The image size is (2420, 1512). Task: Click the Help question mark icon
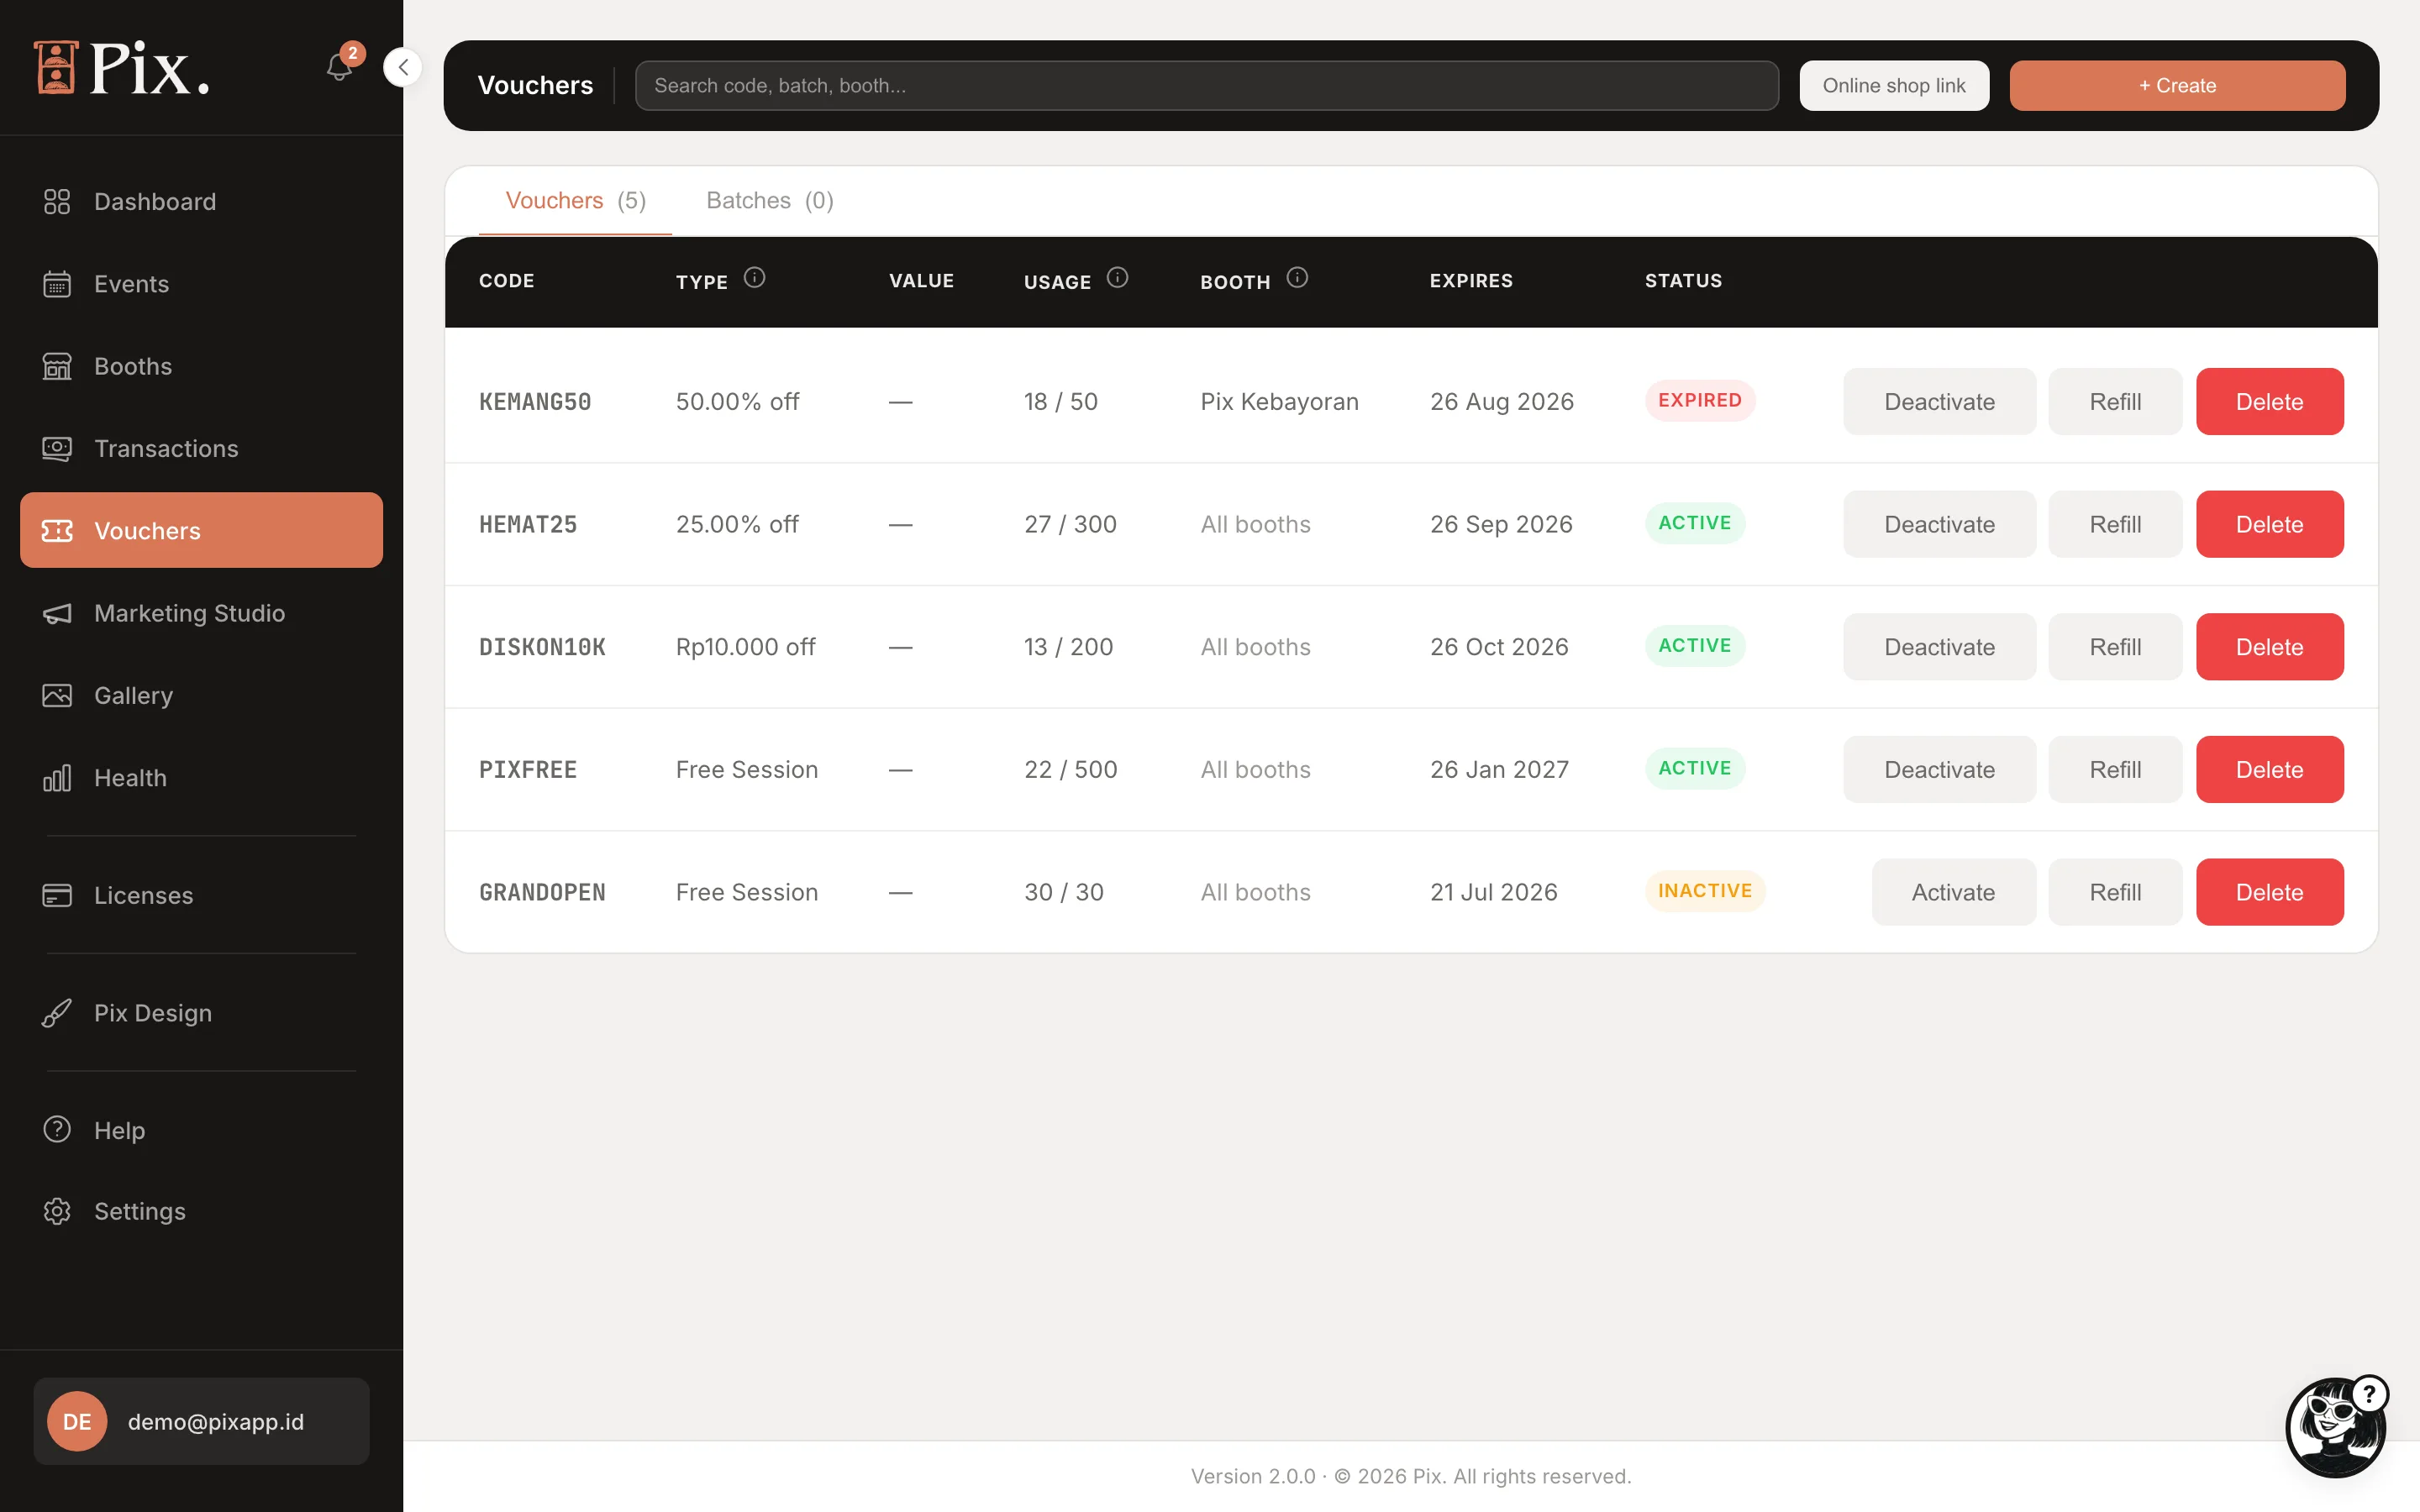tap(57, 1129)
